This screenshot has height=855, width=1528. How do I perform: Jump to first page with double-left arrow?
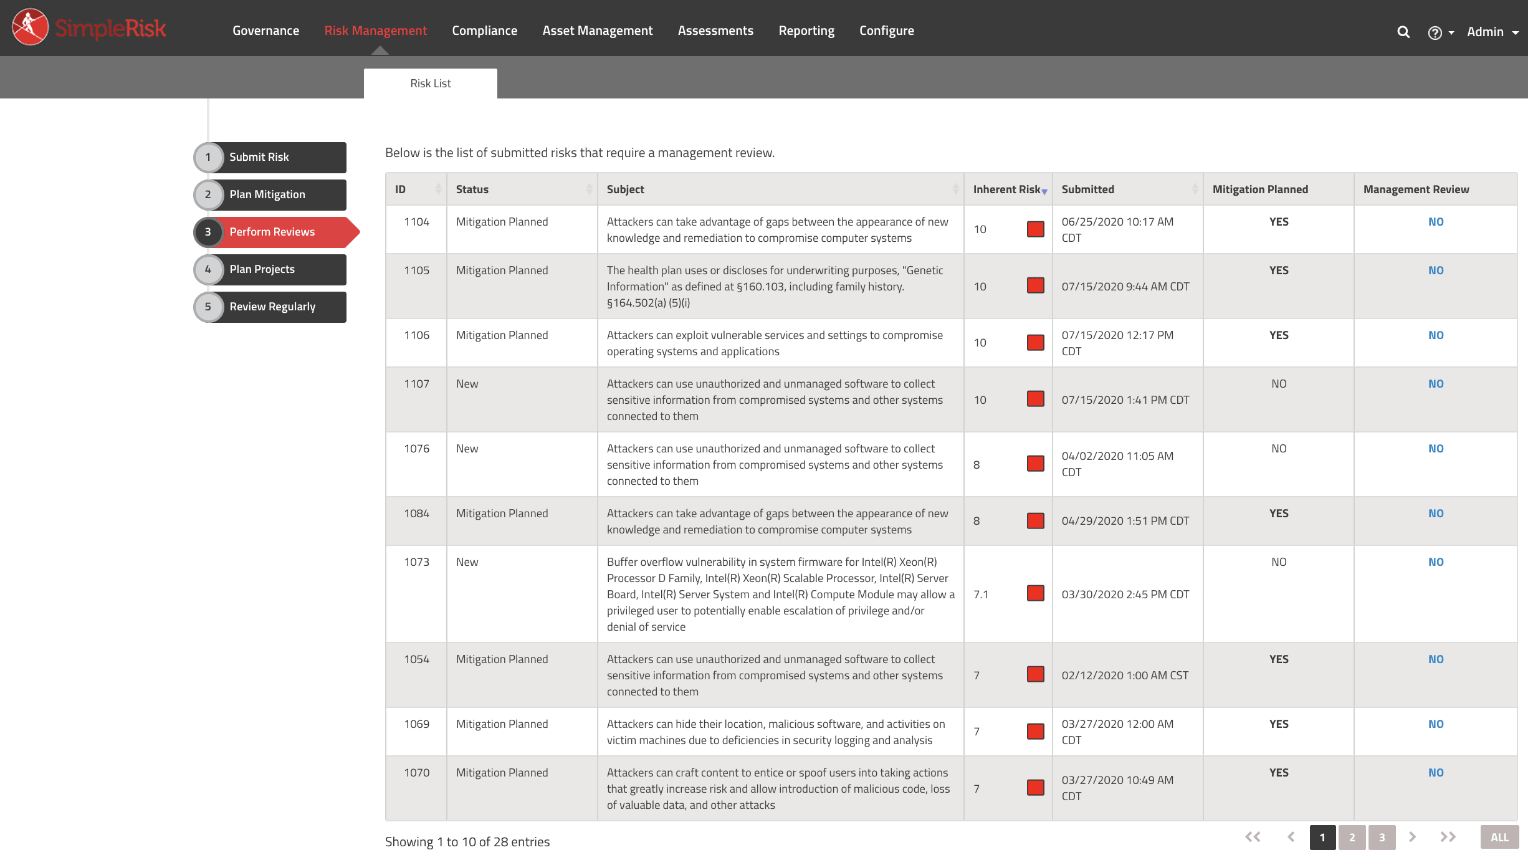tap(1253, 837)
